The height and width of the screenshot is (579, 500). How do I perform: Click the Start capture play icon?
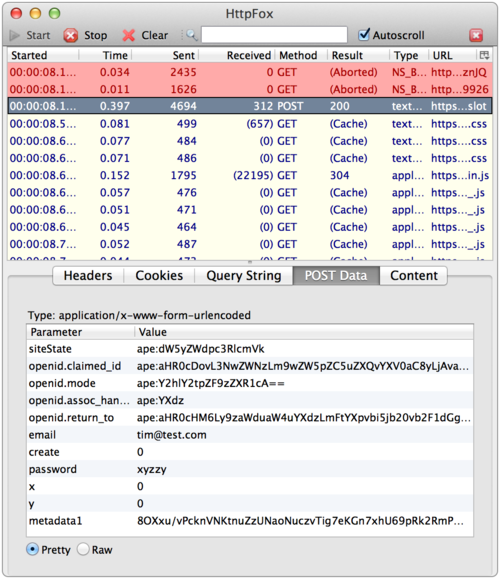[14, 35]
